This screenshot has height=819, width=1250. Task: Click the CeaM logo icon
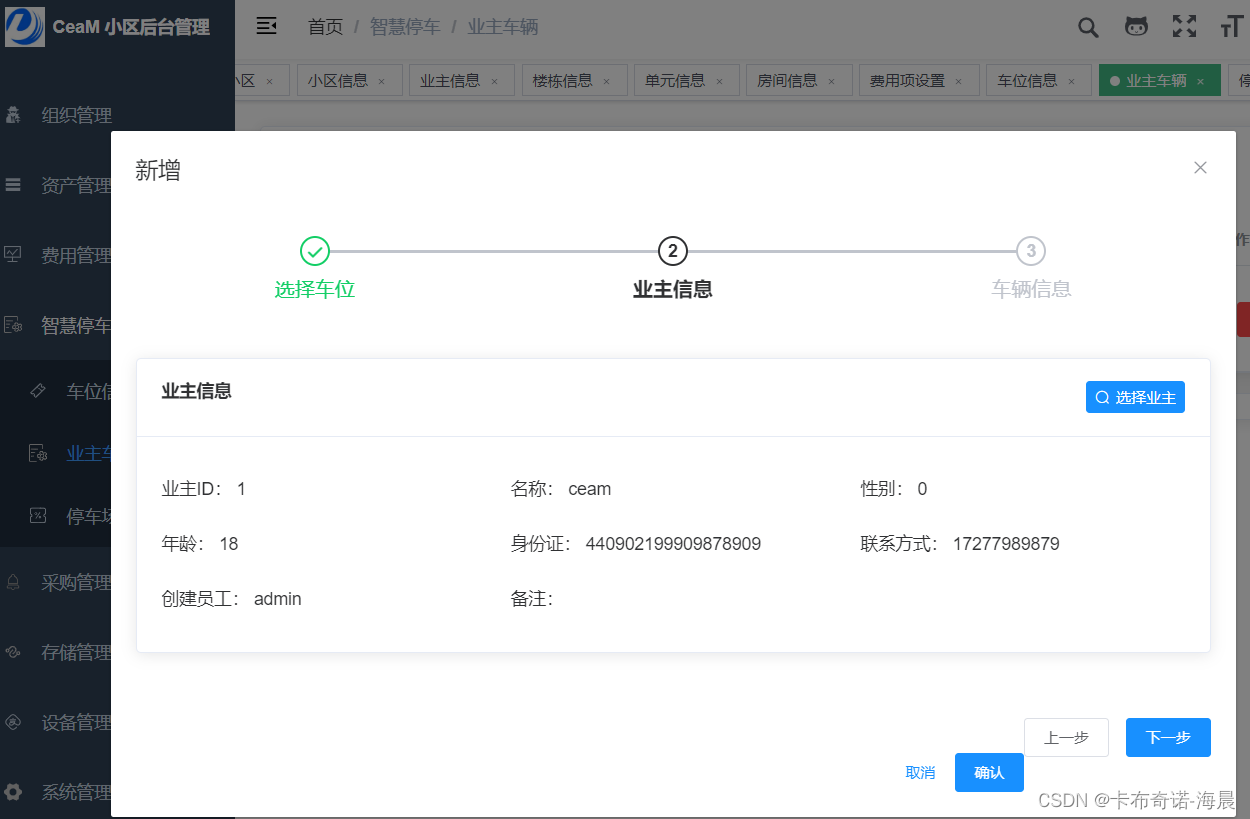pos(25,26)
